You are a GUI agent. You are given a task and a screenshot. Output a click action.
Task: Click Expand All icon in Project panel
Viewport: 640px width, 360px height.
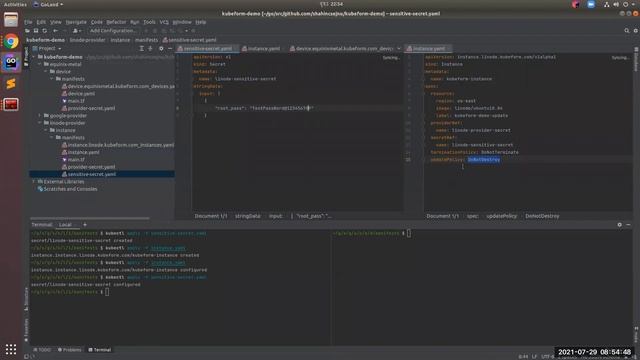click(142, 49)
